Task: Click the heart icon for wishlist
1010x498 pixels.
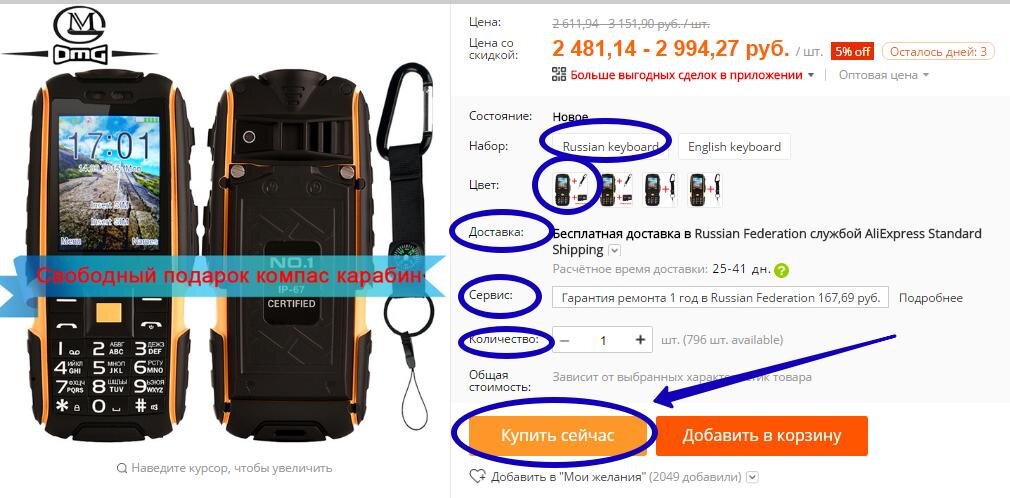Action: 477,477
